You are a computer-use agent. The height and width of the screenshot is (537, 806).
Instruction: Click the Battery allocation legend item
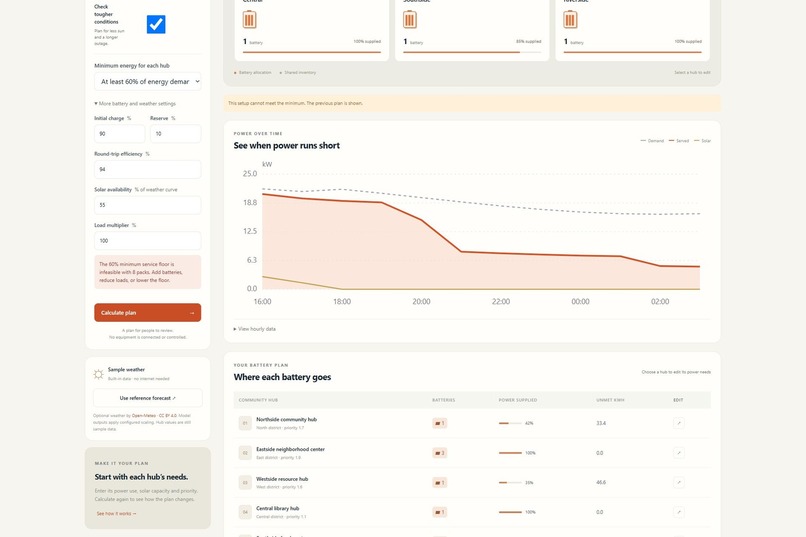point(252,72)
